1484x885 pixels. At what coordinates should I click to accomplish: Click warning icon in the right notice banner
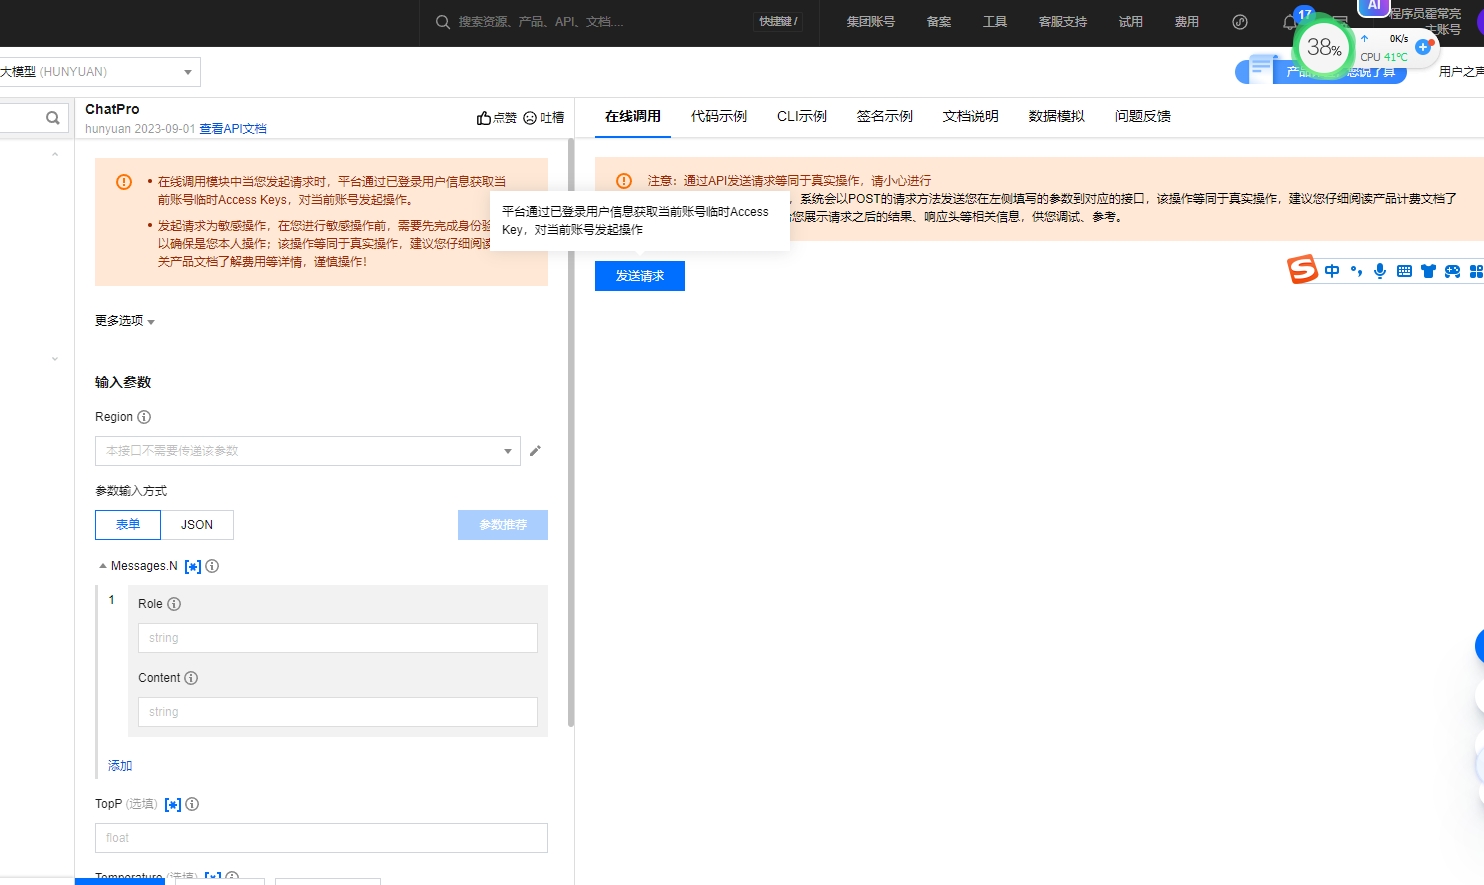624,181
